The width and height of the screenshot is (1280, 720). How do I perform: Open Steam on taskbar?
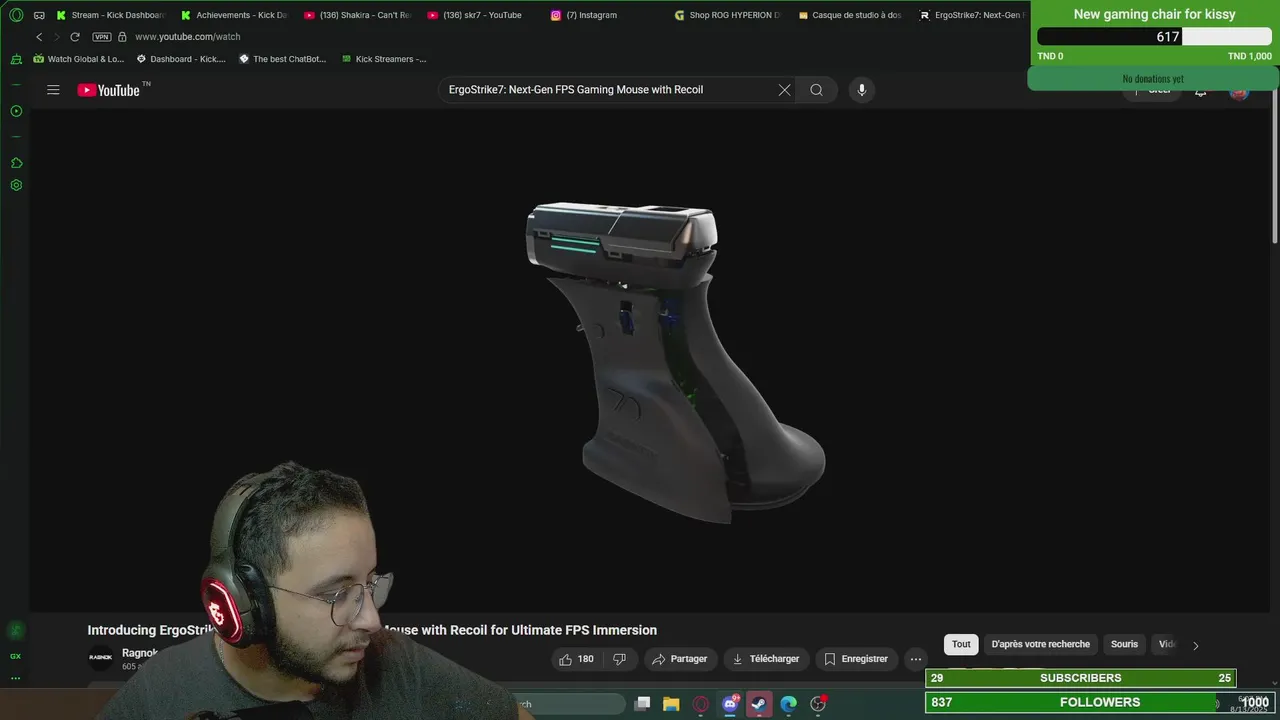click(x=759, y=704)
